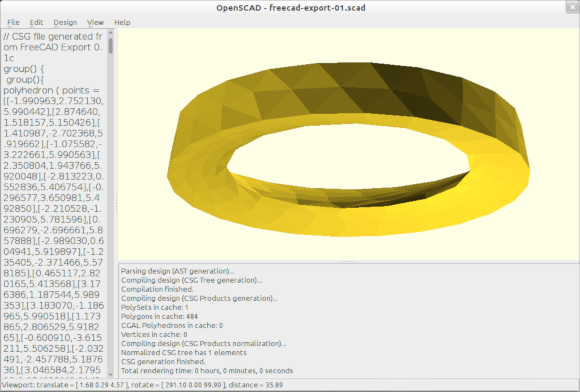Click the editor scrollbar track below thumb
The height and width of the screenshot is (392, 580).
click(x=110, y=213)
